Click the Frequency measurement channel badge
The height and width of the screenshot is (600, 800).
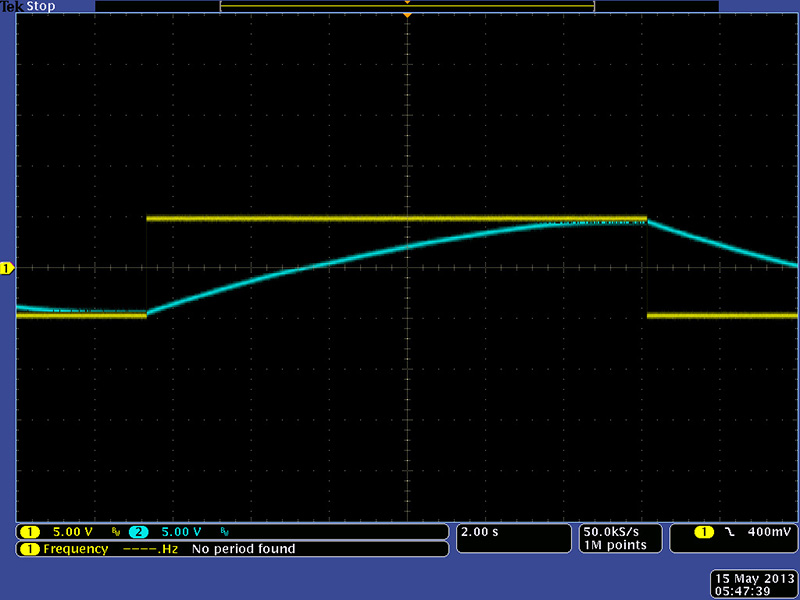tap(30, 549)
